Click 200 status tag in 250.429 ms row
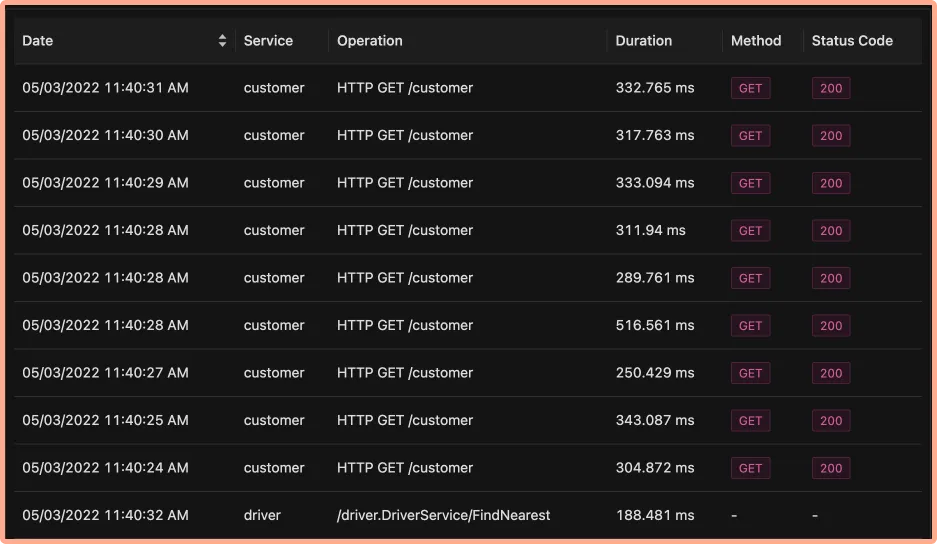Screen dimensions: 937x544 pyautogui.click(x=831, y=373)
